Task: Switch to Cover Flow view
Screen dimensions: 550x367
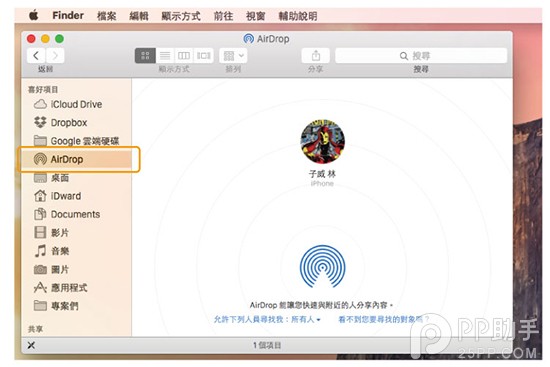Action: click(203, 55)
